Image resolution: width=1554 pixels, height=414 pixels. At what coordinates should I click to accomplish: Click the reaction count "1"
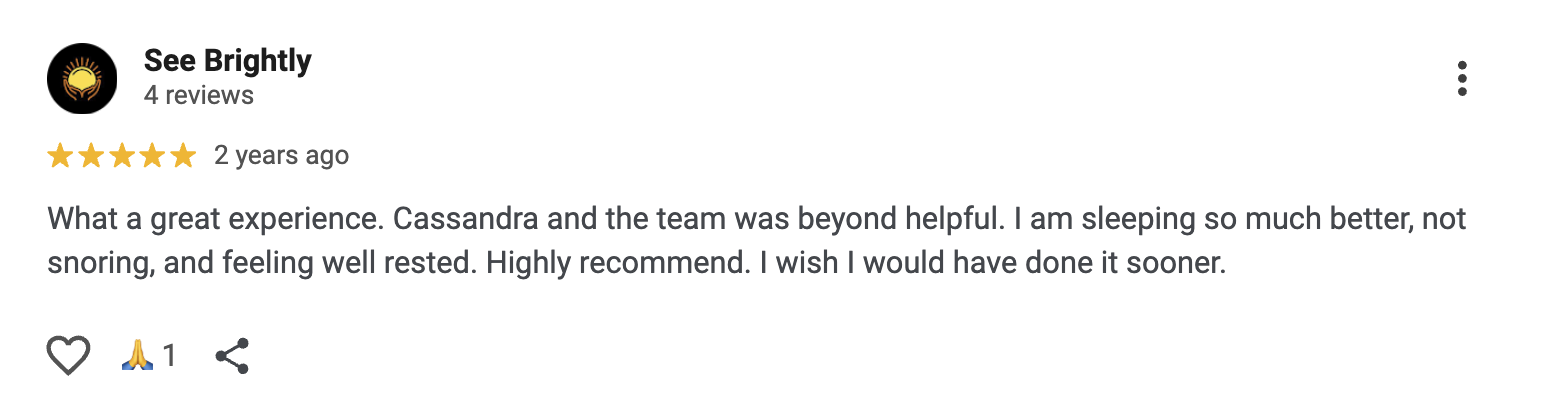[169, 355]
